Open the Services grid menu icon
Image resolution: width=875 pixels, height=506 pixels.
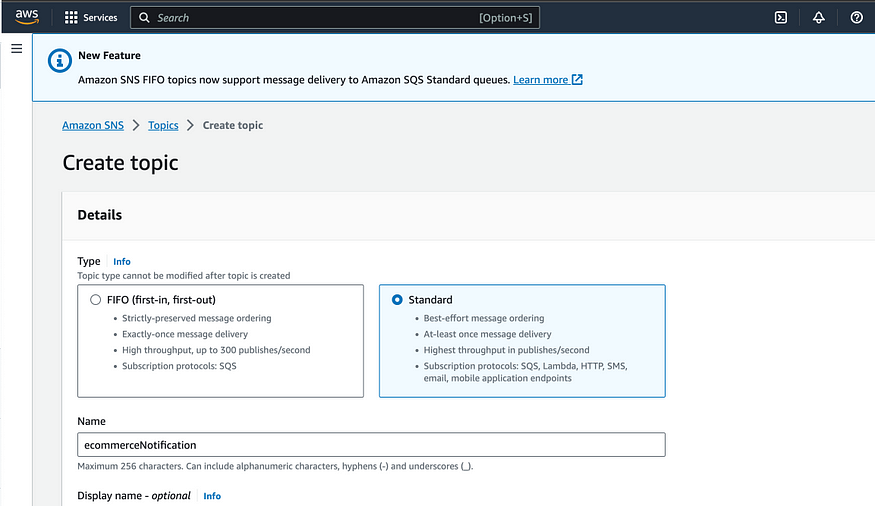tap(71, 17)
